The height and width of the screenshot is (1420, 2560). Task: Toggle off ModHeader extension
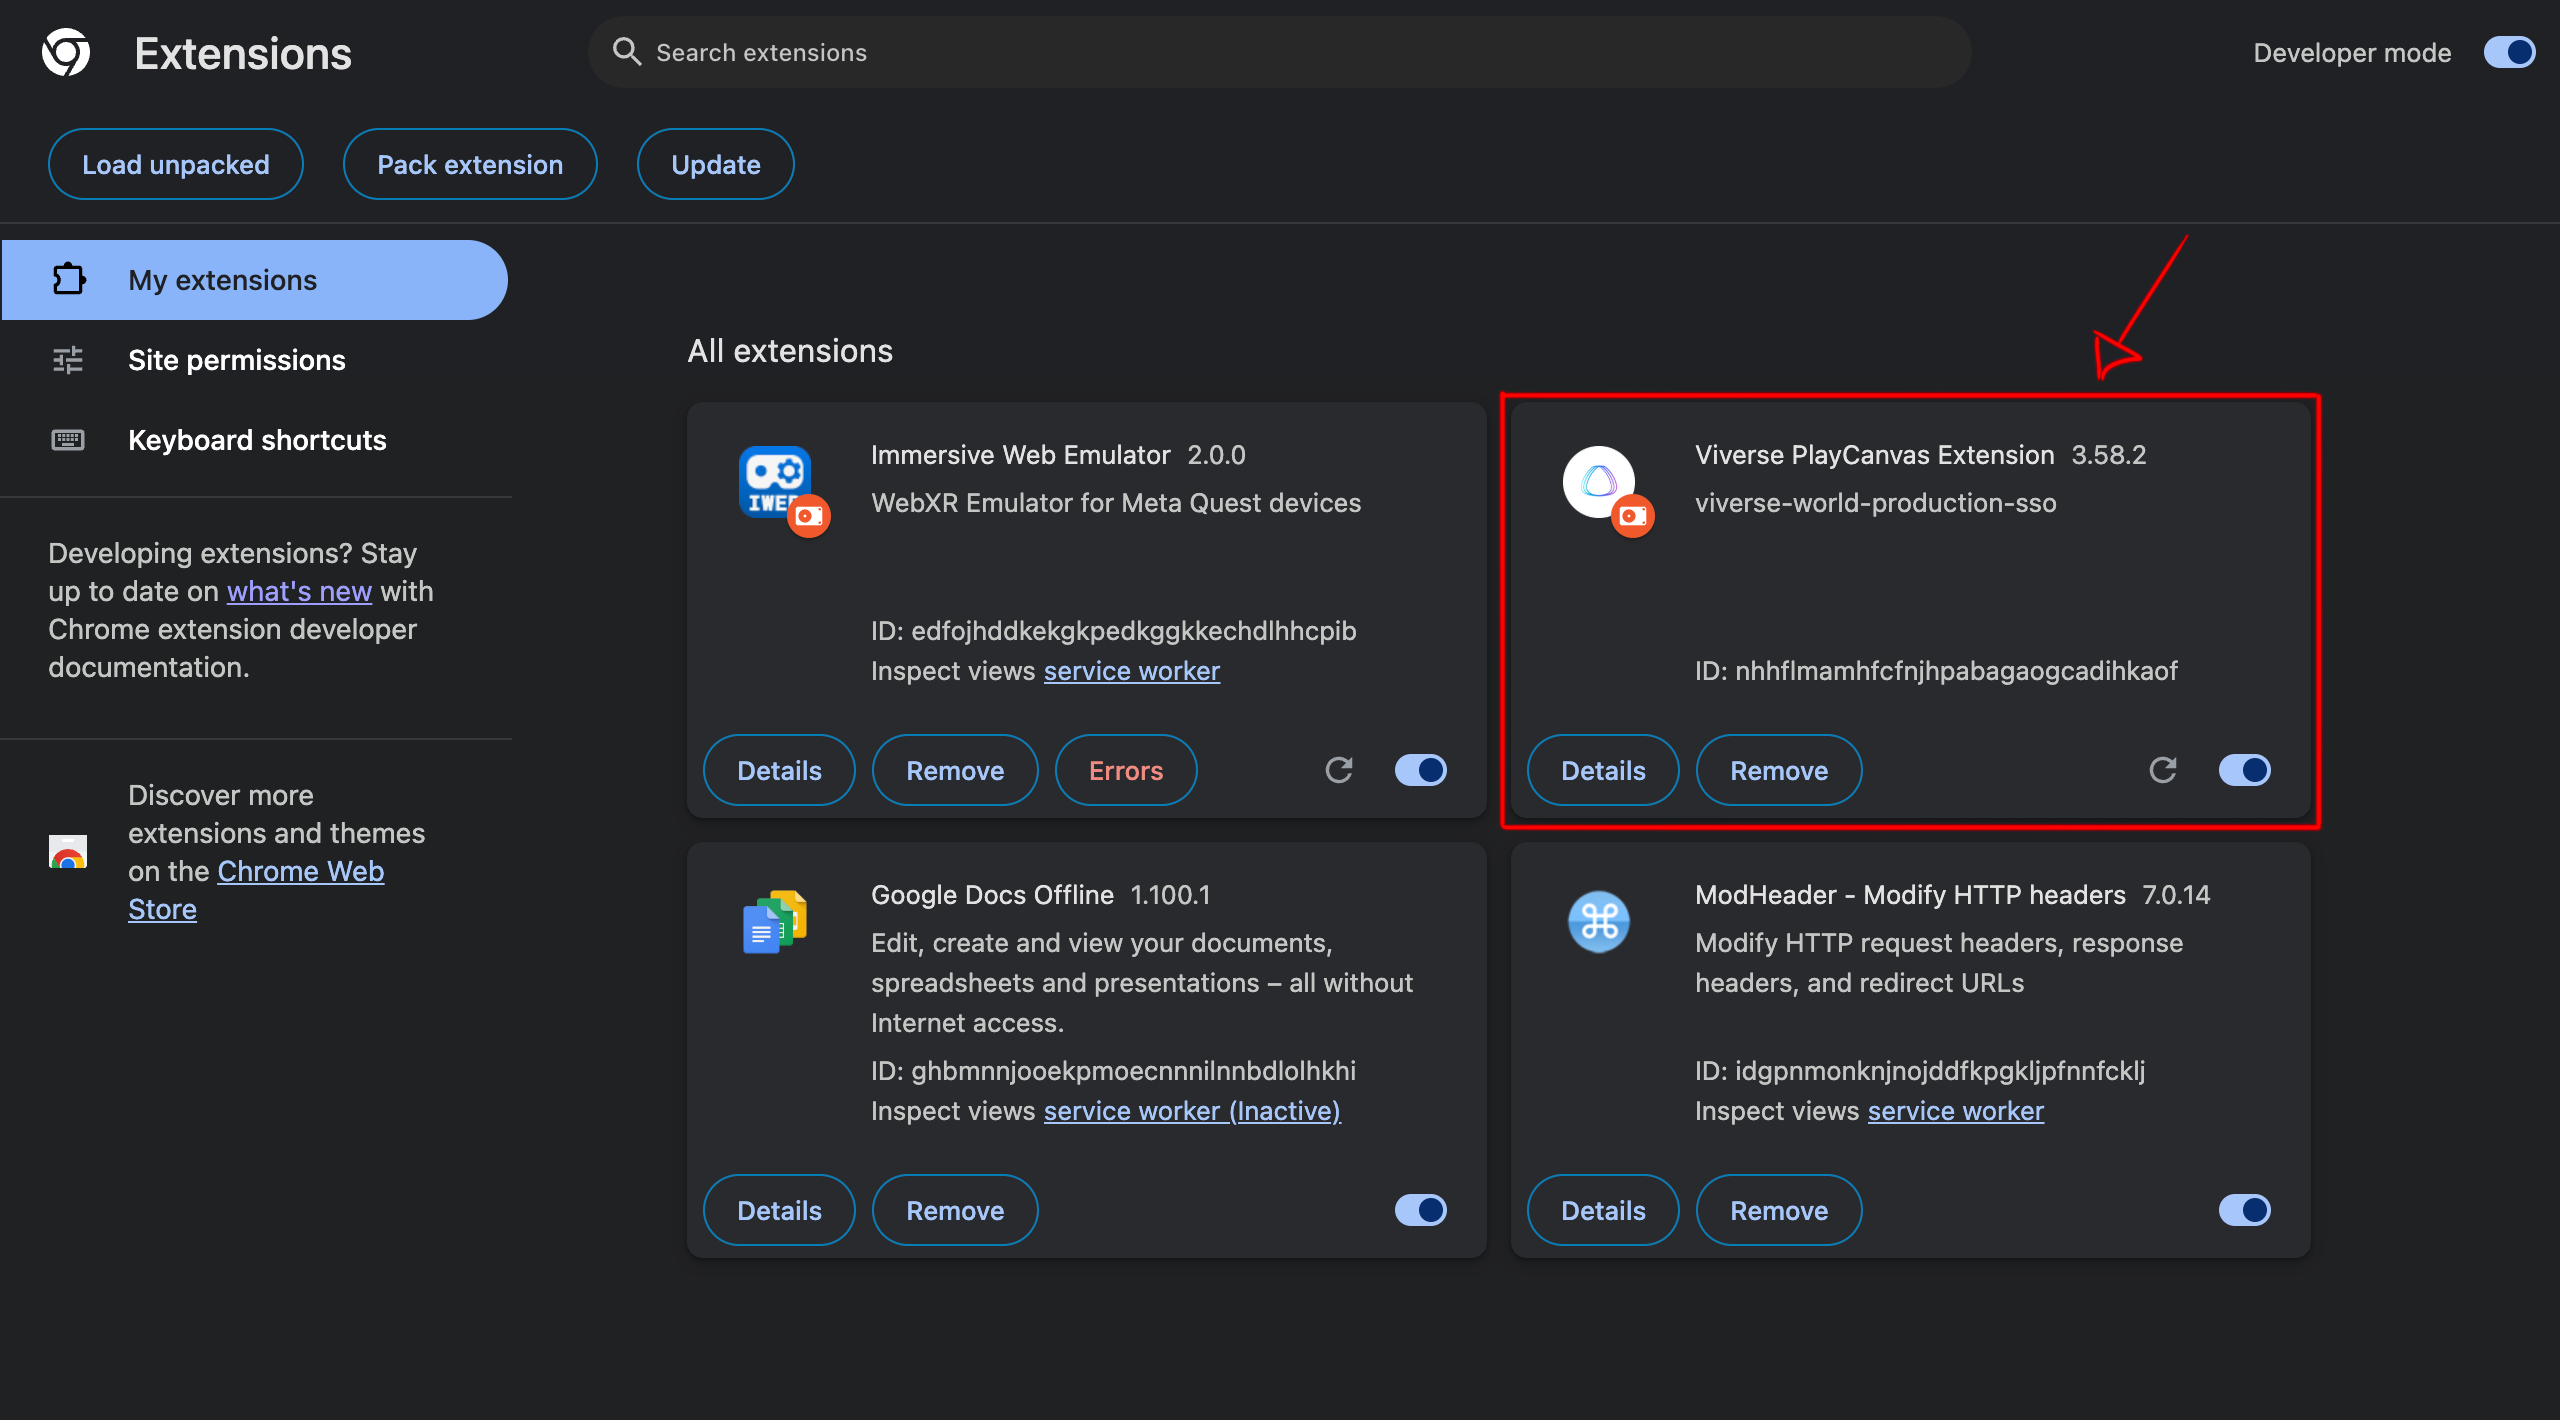coord(2244,1210)
